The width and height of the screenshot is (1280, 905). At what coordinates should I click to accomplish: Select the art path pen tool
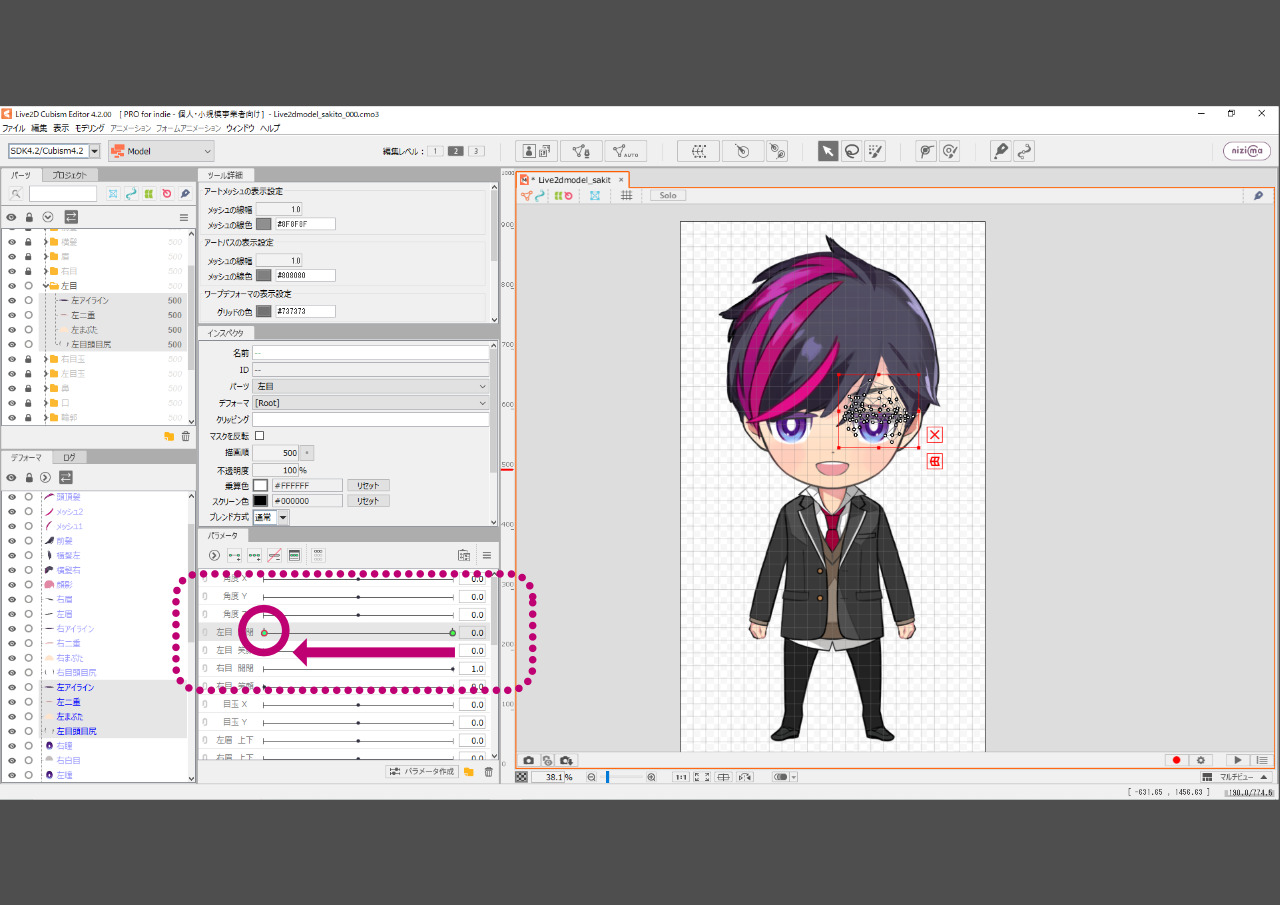coord(1000,151)
